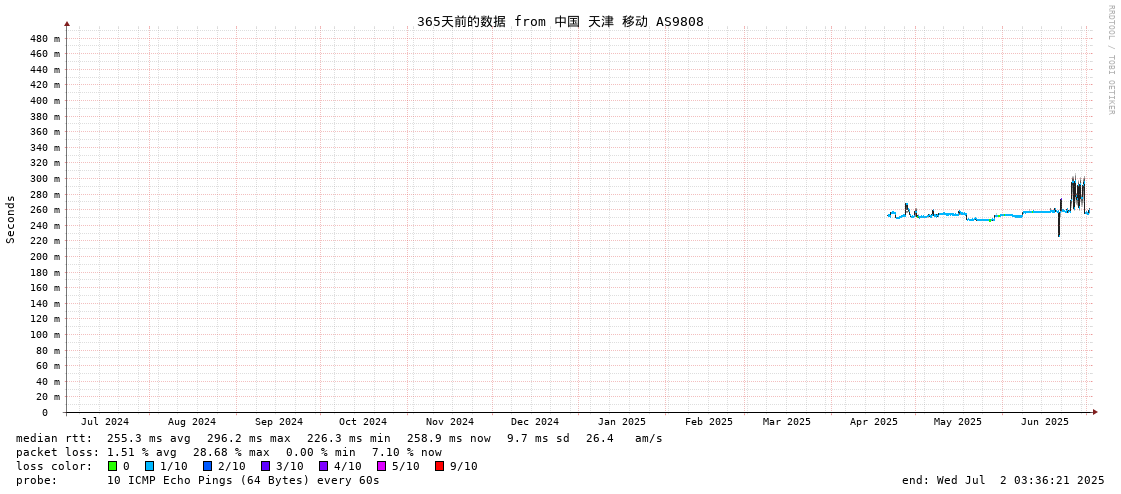Select the blue 2/10 loss color swatch

click(x=207, y=466)
